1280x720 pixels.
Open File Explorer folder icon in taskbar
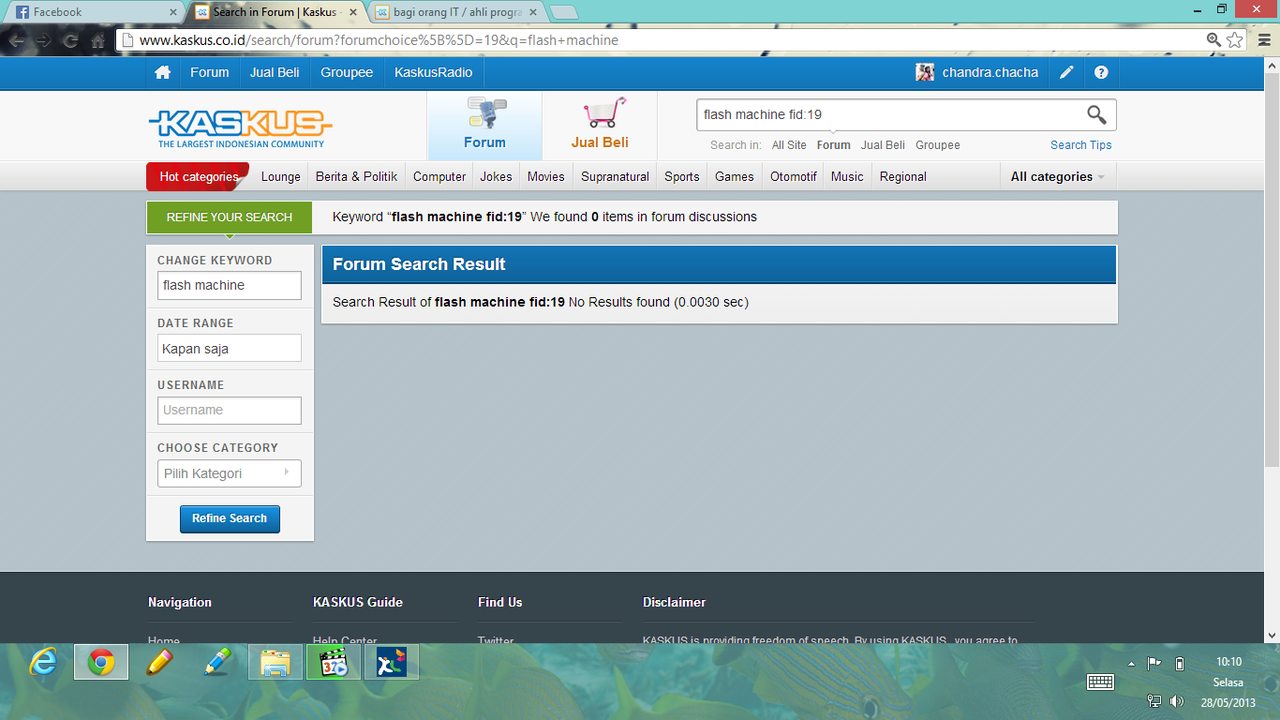[275, 662]
